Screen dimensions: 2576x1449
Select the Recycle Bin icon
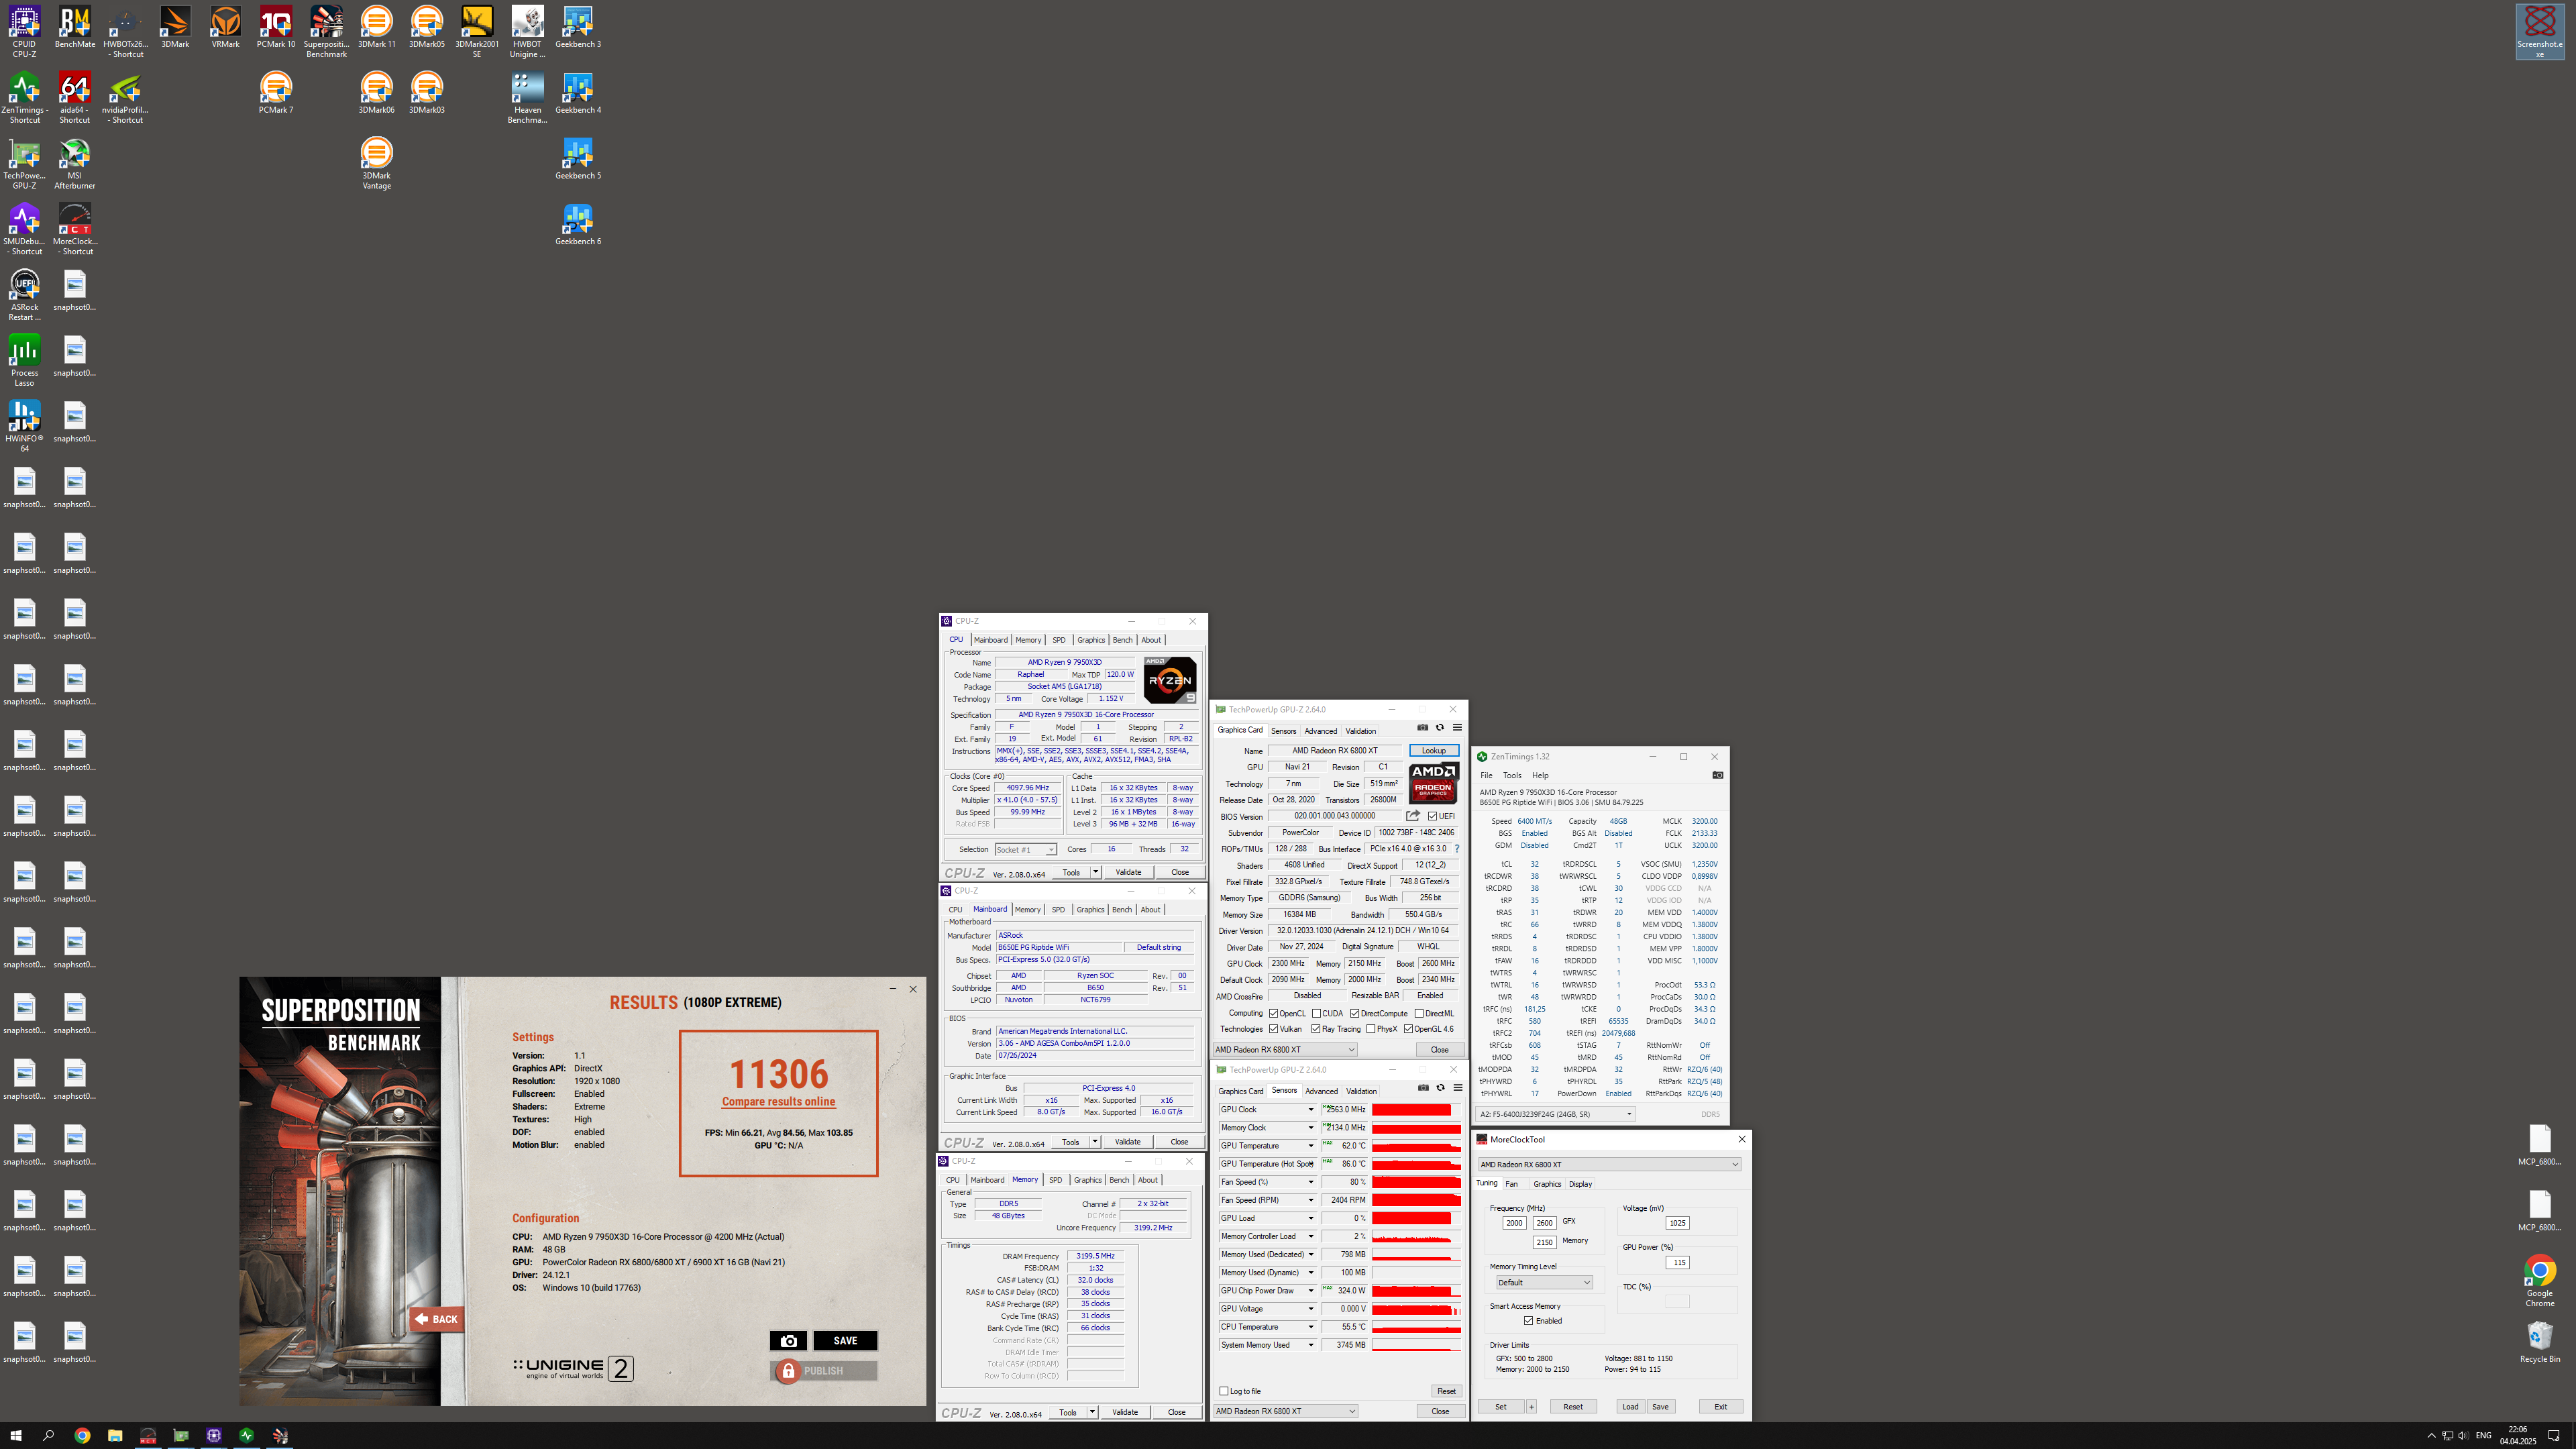click(x=2540, y=1342)
